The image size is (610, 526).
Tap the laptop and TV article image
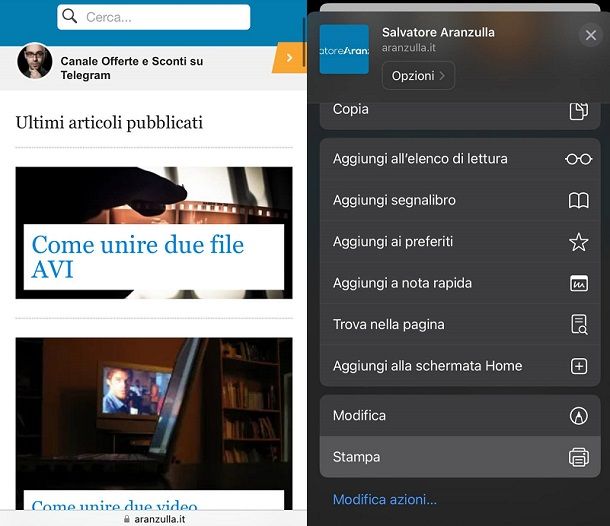point(154,413)
